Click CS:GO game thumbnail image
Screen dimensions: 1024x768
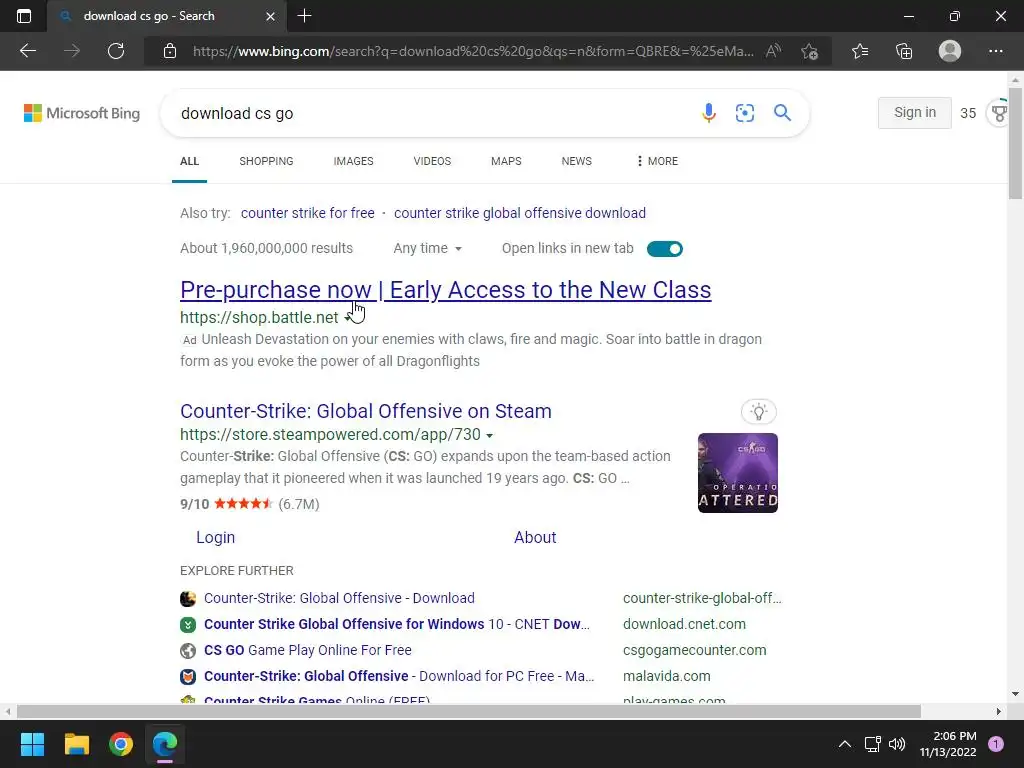pyautogui.click(x=737, y=473)
